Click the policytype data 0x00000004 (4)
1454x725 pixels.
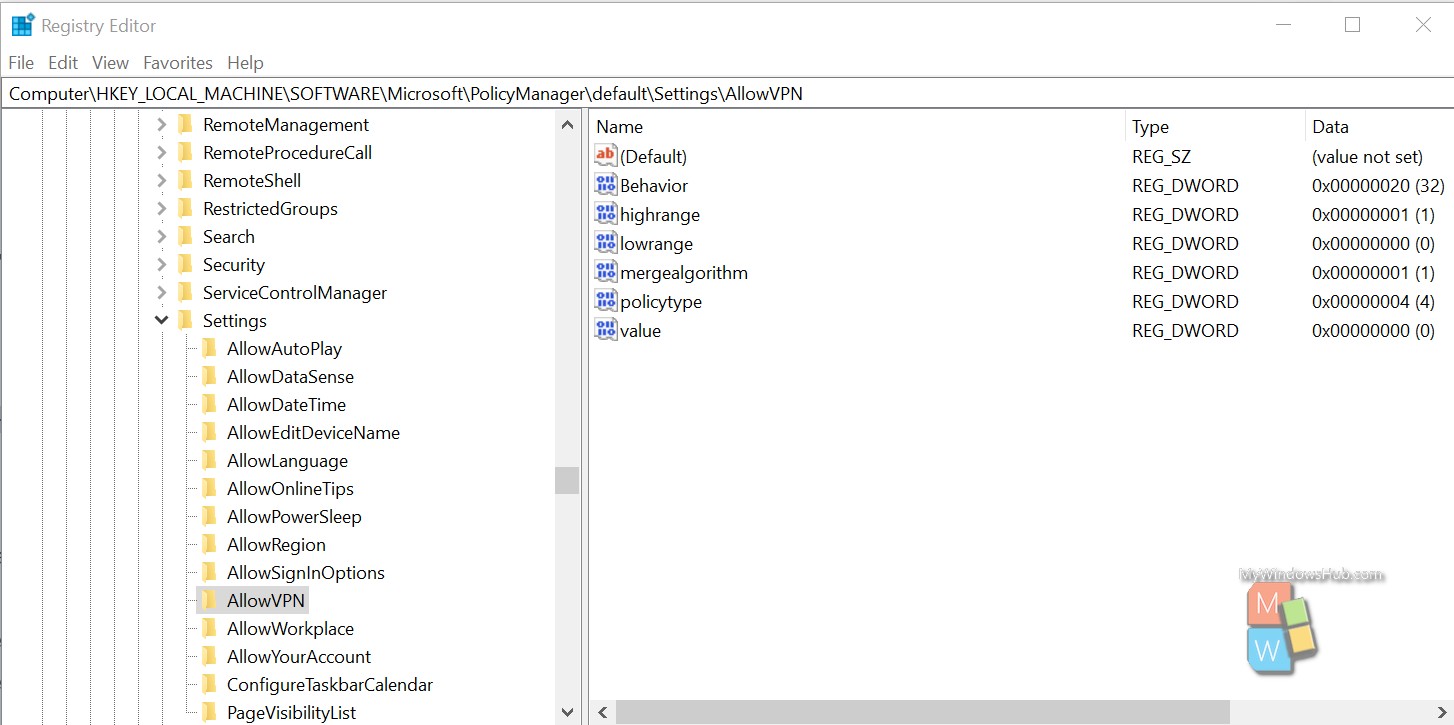click(x=1373, y=301)
